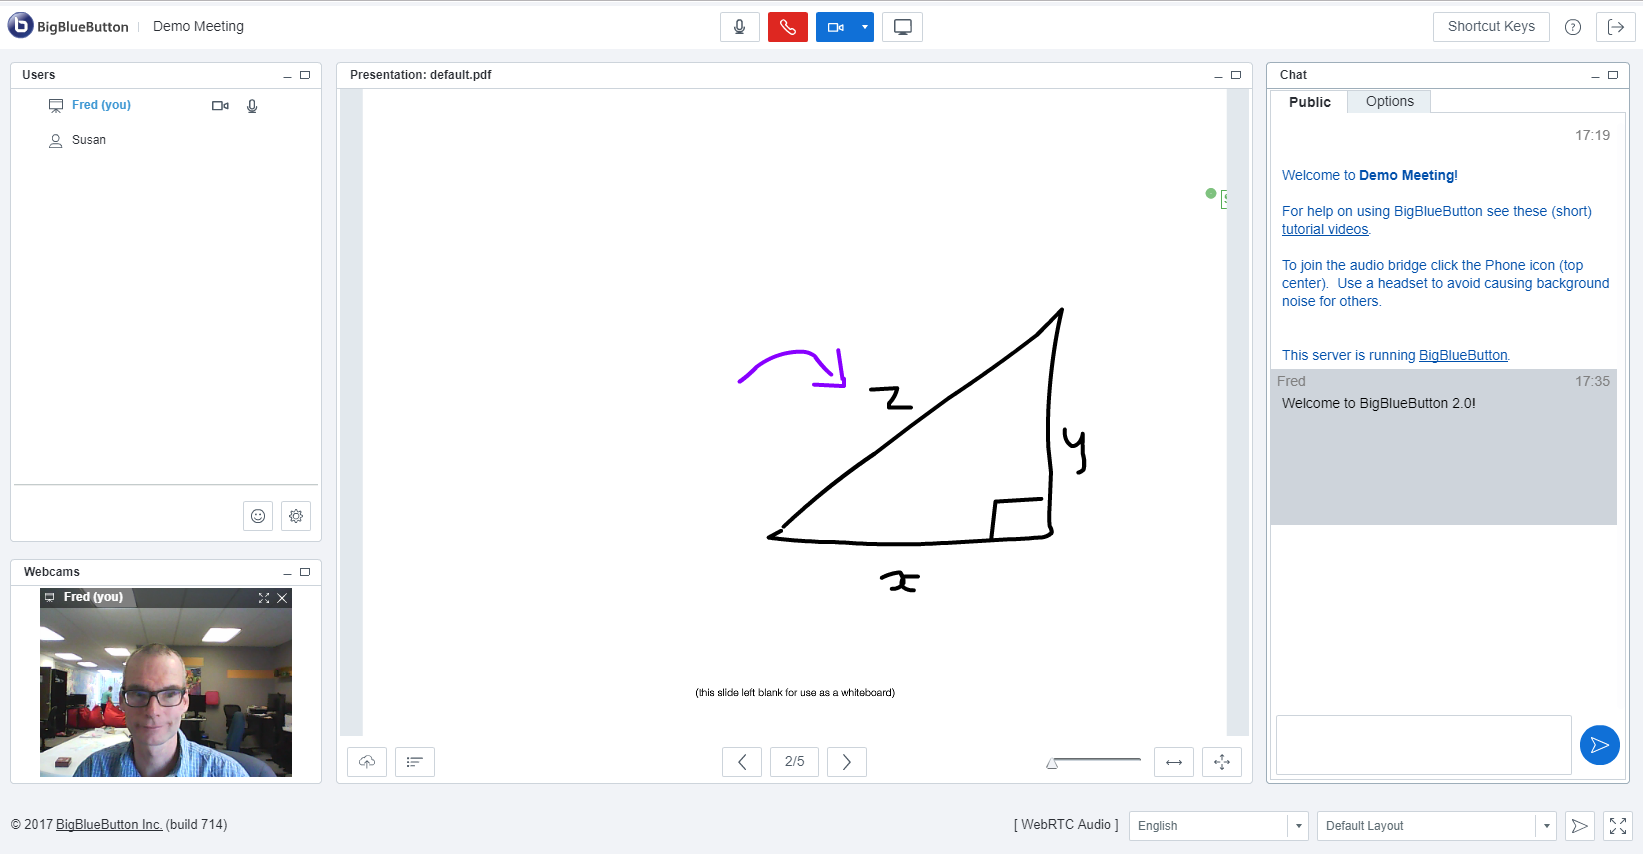This screenshot has width=1643, height=854.
Task: Upload a presentation file
Action: pyautogui.click(x=367, y=762)
